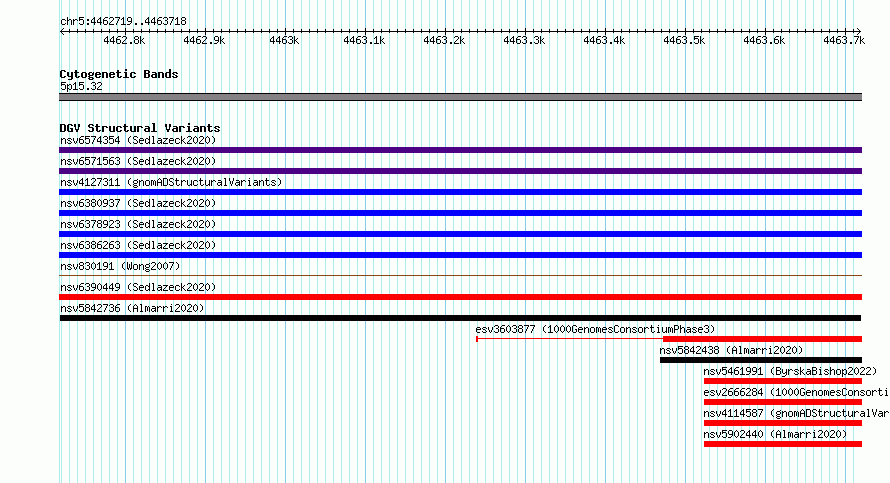Click the Cytogenetic Bands track title

[119, 74]
